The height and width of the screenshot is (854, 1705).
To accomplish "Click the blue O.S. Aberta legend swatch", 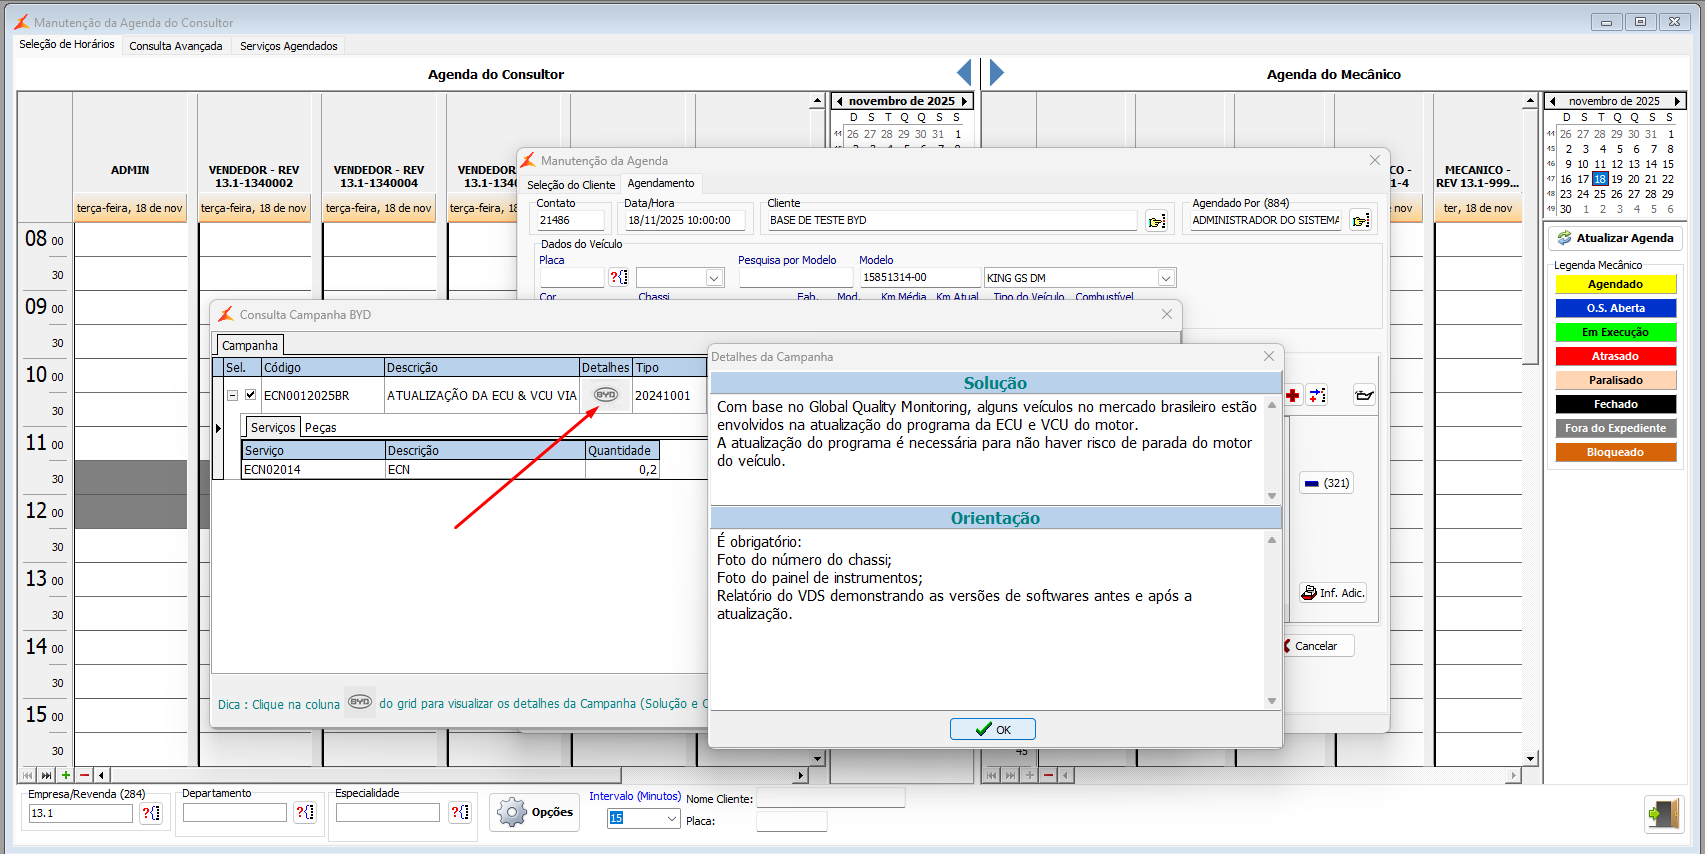I will click(1615, 308).
